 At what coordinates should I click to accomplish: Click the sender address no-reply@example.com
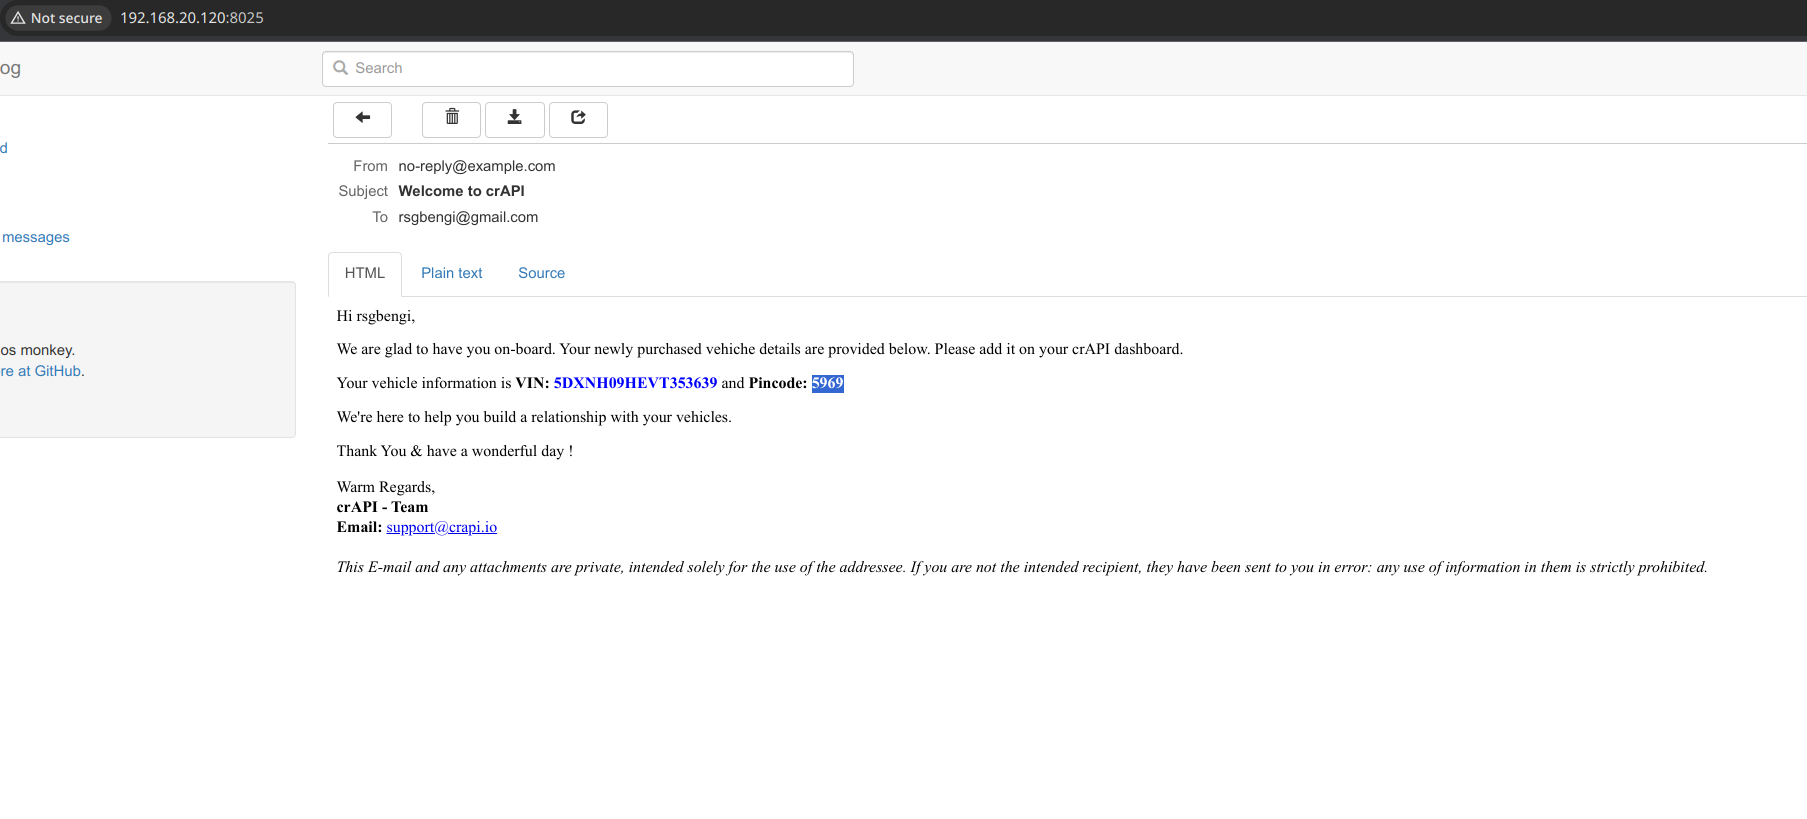point(476,166)
